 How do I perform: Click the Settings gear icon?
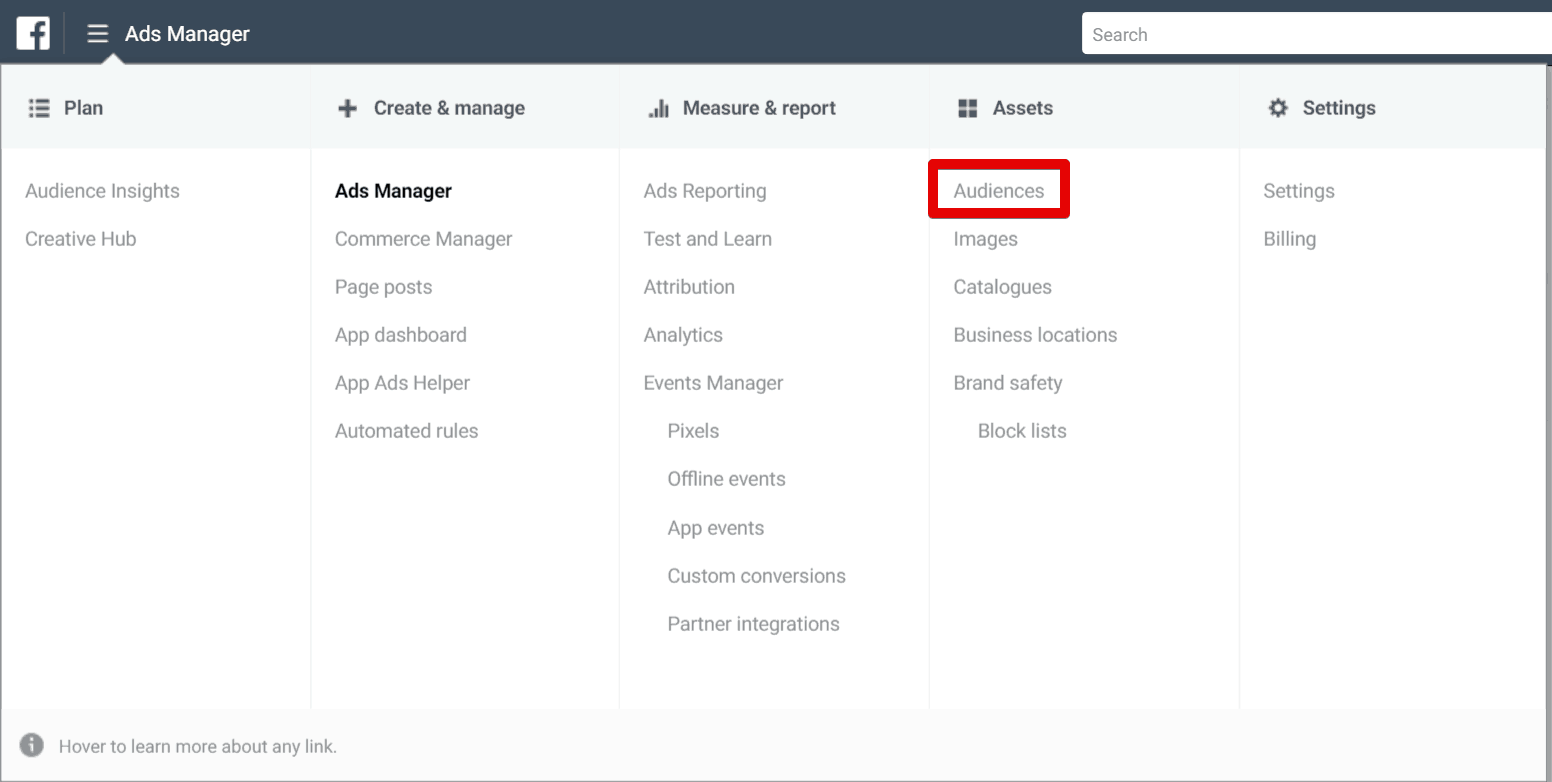1278,108
